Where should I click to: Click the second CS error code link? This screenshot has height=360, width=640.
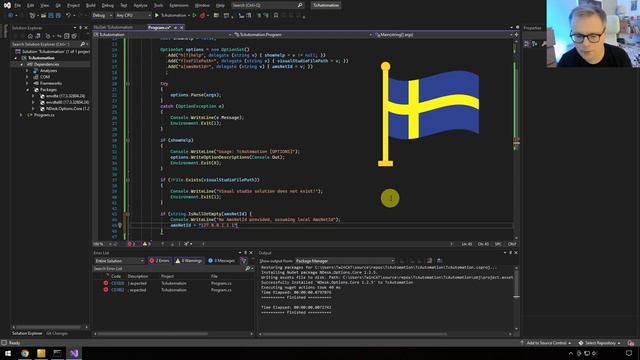click(x=118, y=290)
